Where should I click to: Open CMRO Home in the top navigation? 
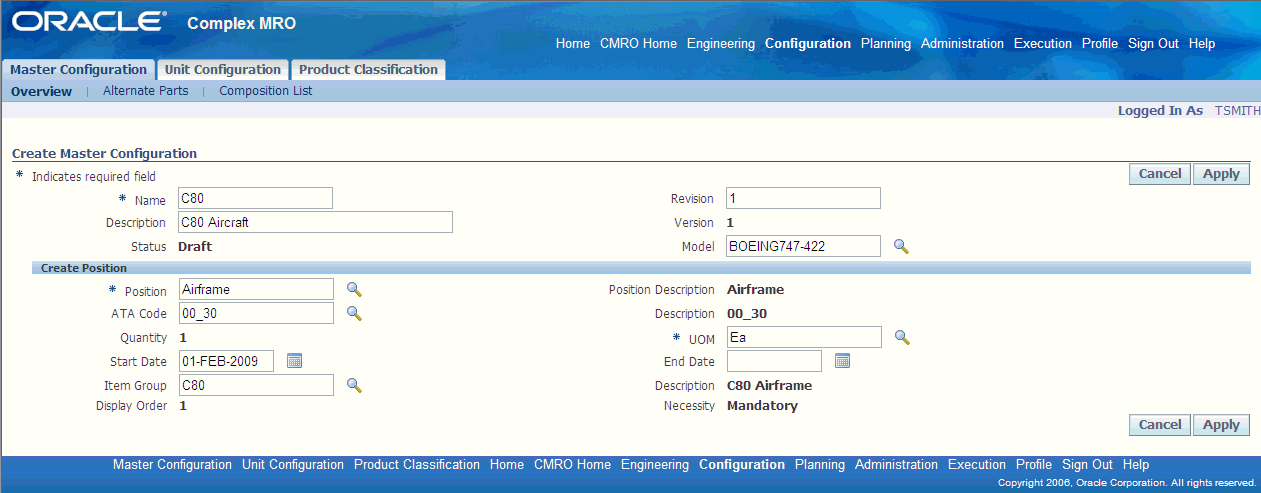pos(638,44)
